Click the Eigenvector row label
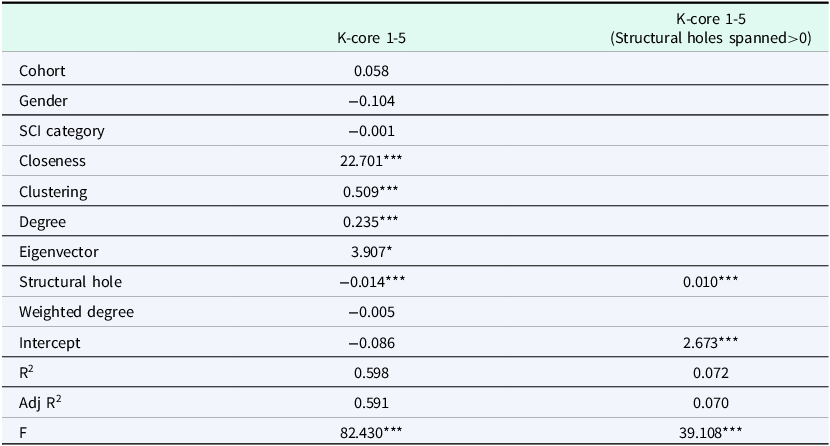The height and width of the screenshot is (446, 830). [x=57, y=252]
